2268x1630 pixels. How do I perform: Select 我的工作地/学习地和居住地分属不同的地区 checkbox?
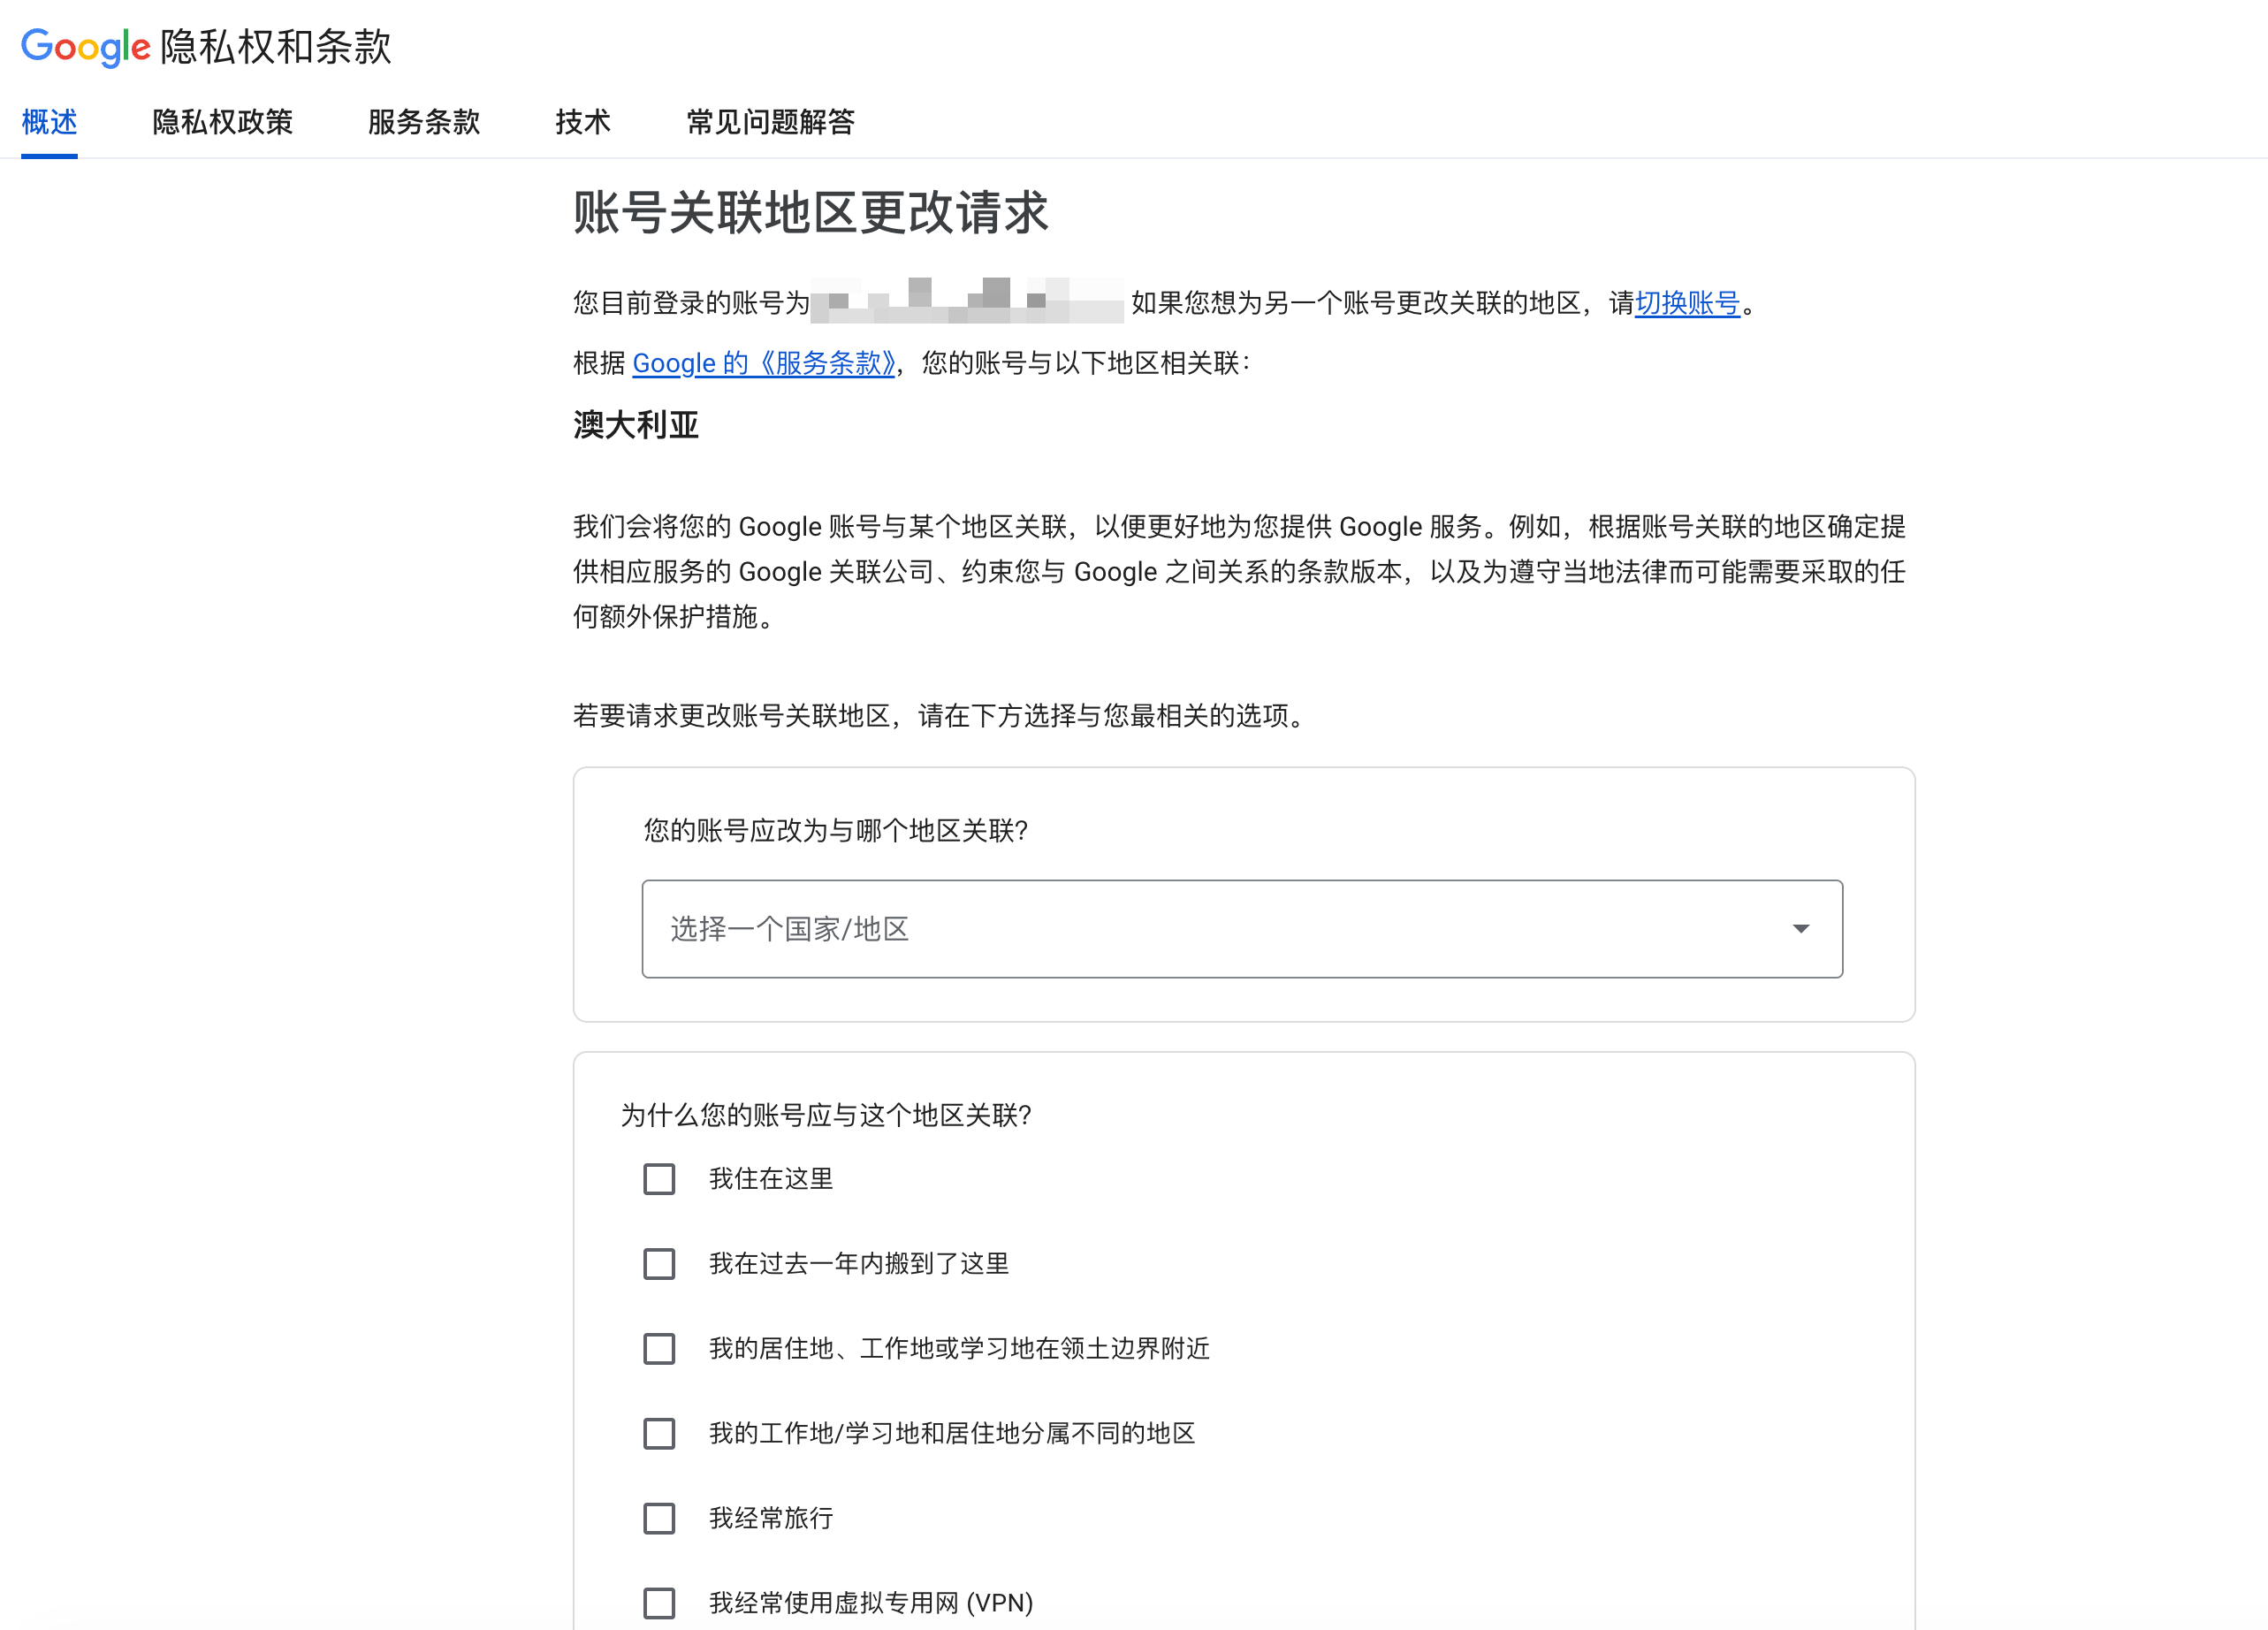pyautogui.click(x=659, y=1434)
